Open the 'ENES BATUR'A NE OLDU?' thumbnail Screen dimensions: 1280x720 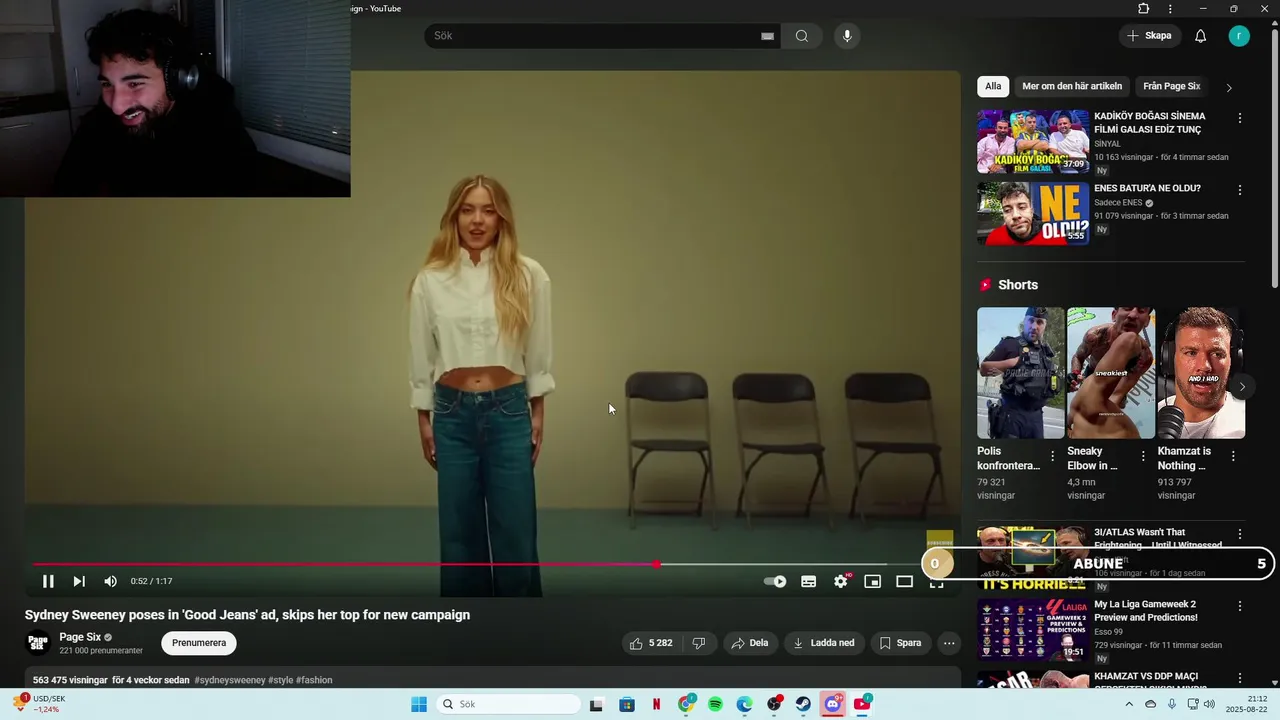pos(1033,213)
